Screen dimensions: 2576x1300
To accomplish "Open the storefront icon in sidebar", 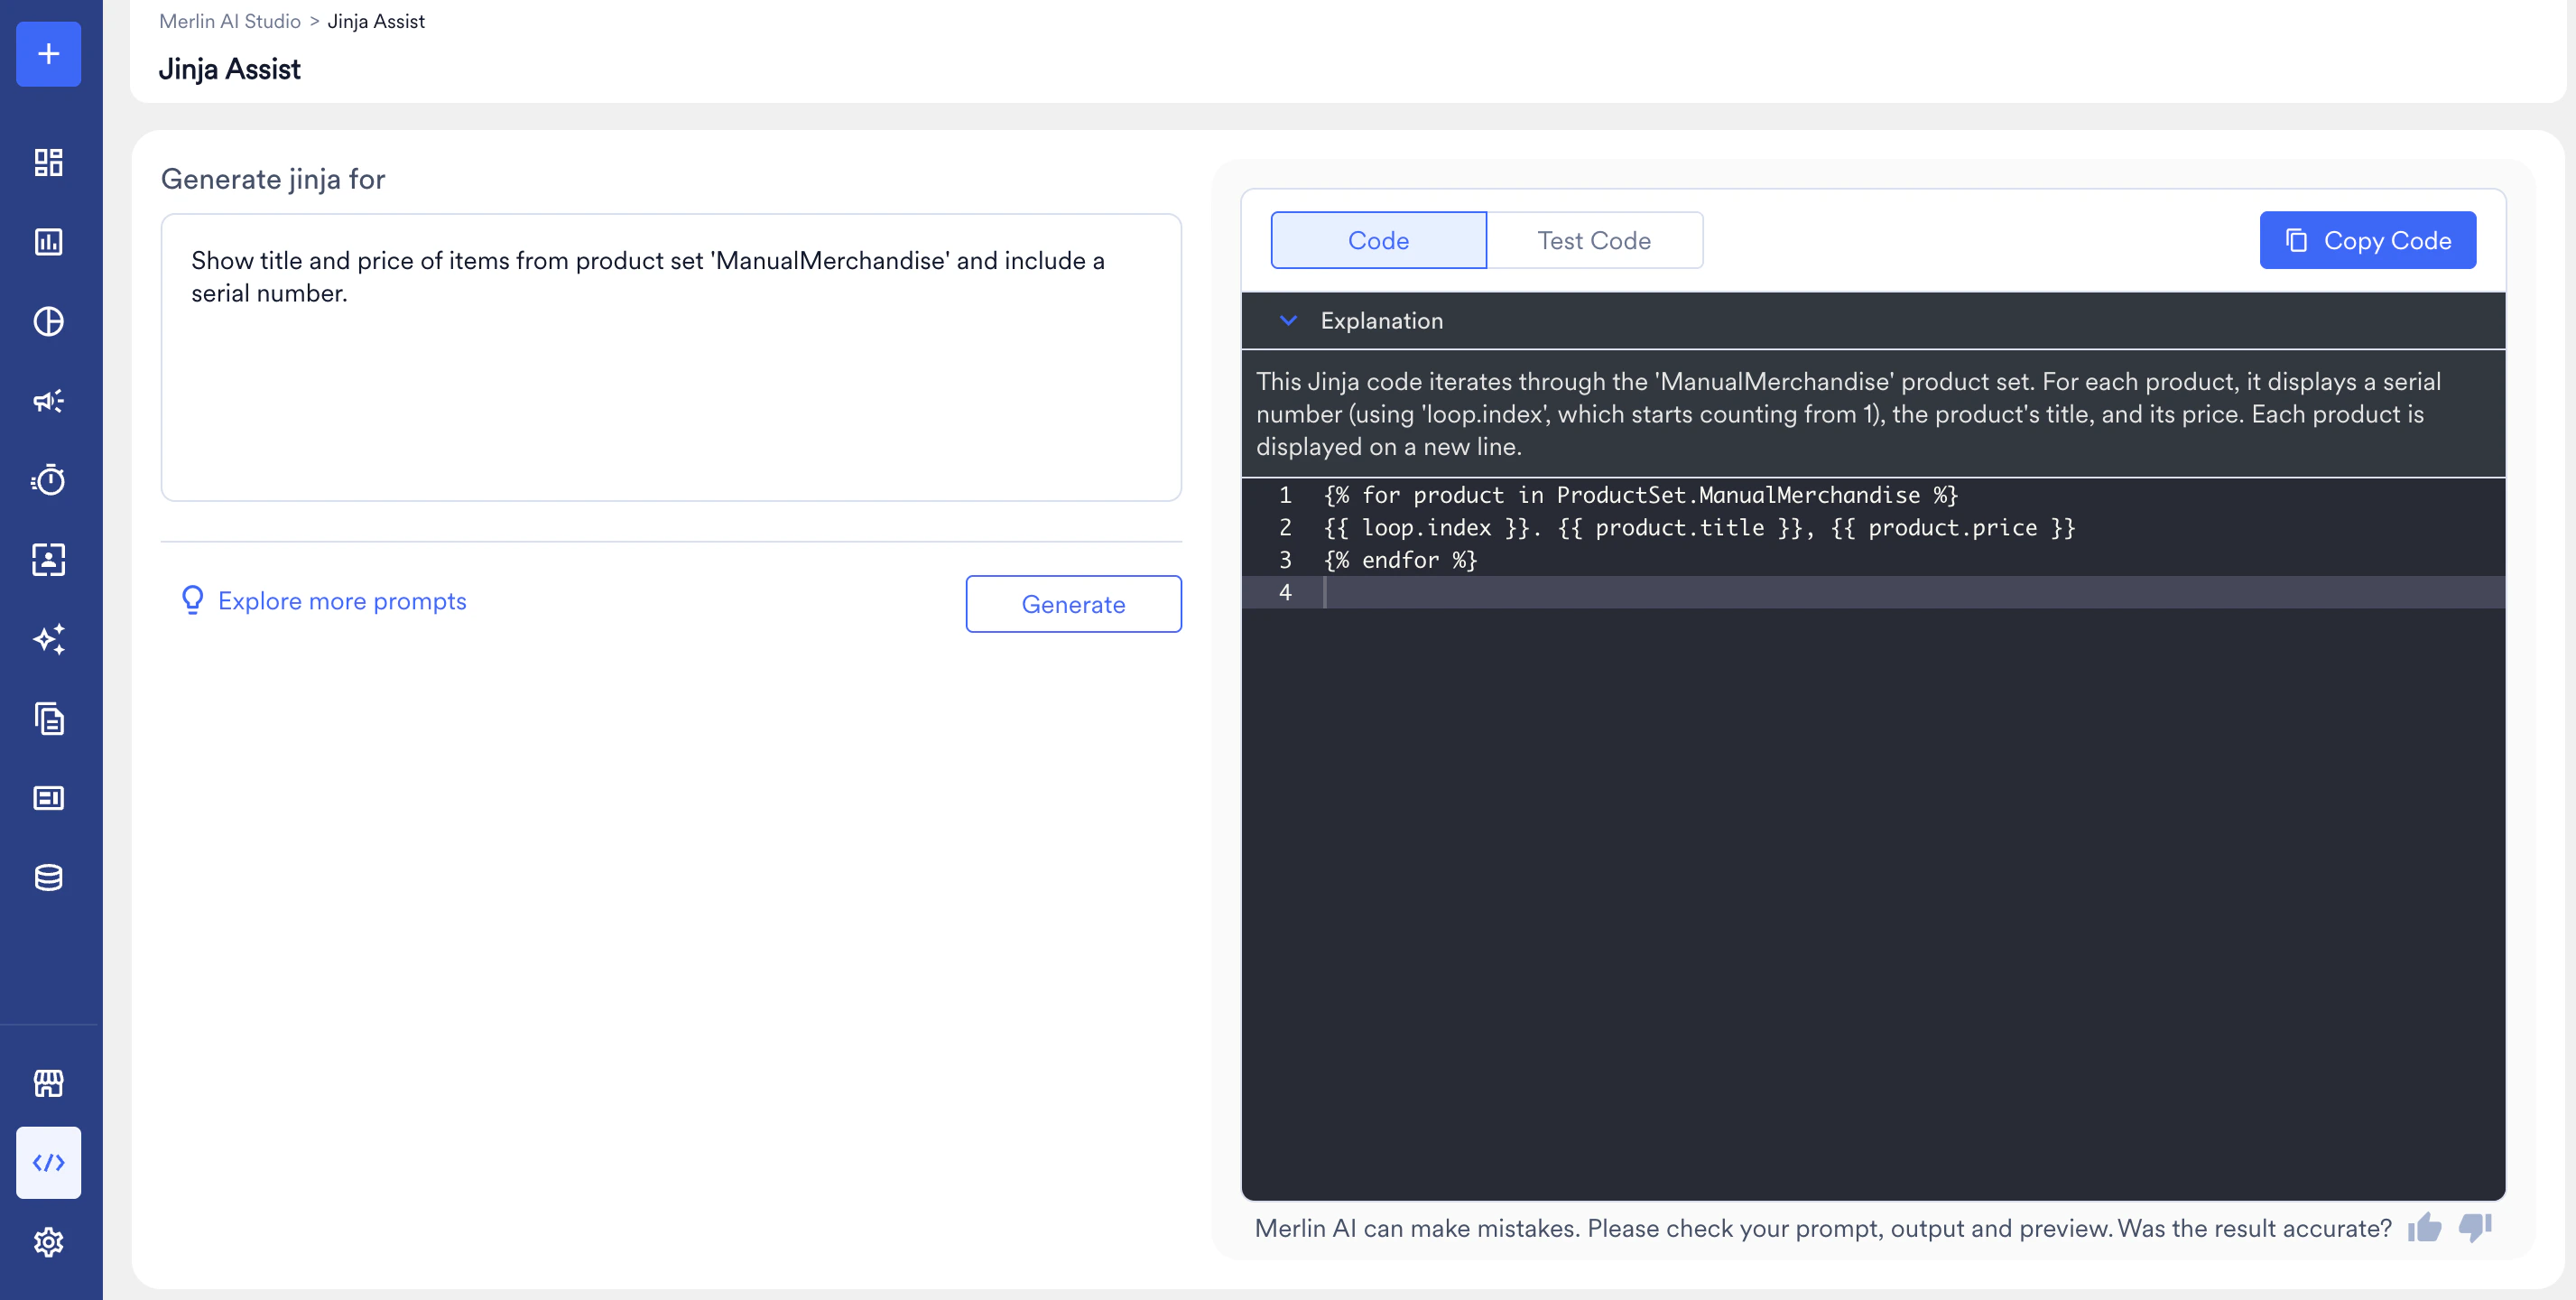I will (48, 1083).
